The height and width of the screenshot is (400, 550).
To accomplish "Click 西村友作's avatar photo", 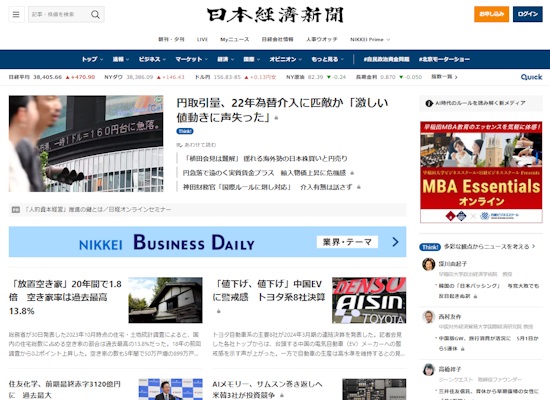I will (428, 317).
